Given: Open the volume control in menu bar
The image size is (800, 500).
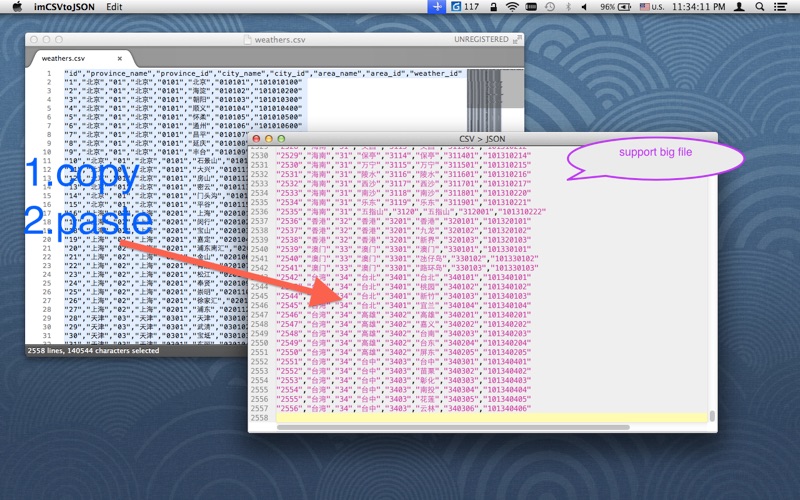Looking at the screenshot, I should tap(584, 7).
